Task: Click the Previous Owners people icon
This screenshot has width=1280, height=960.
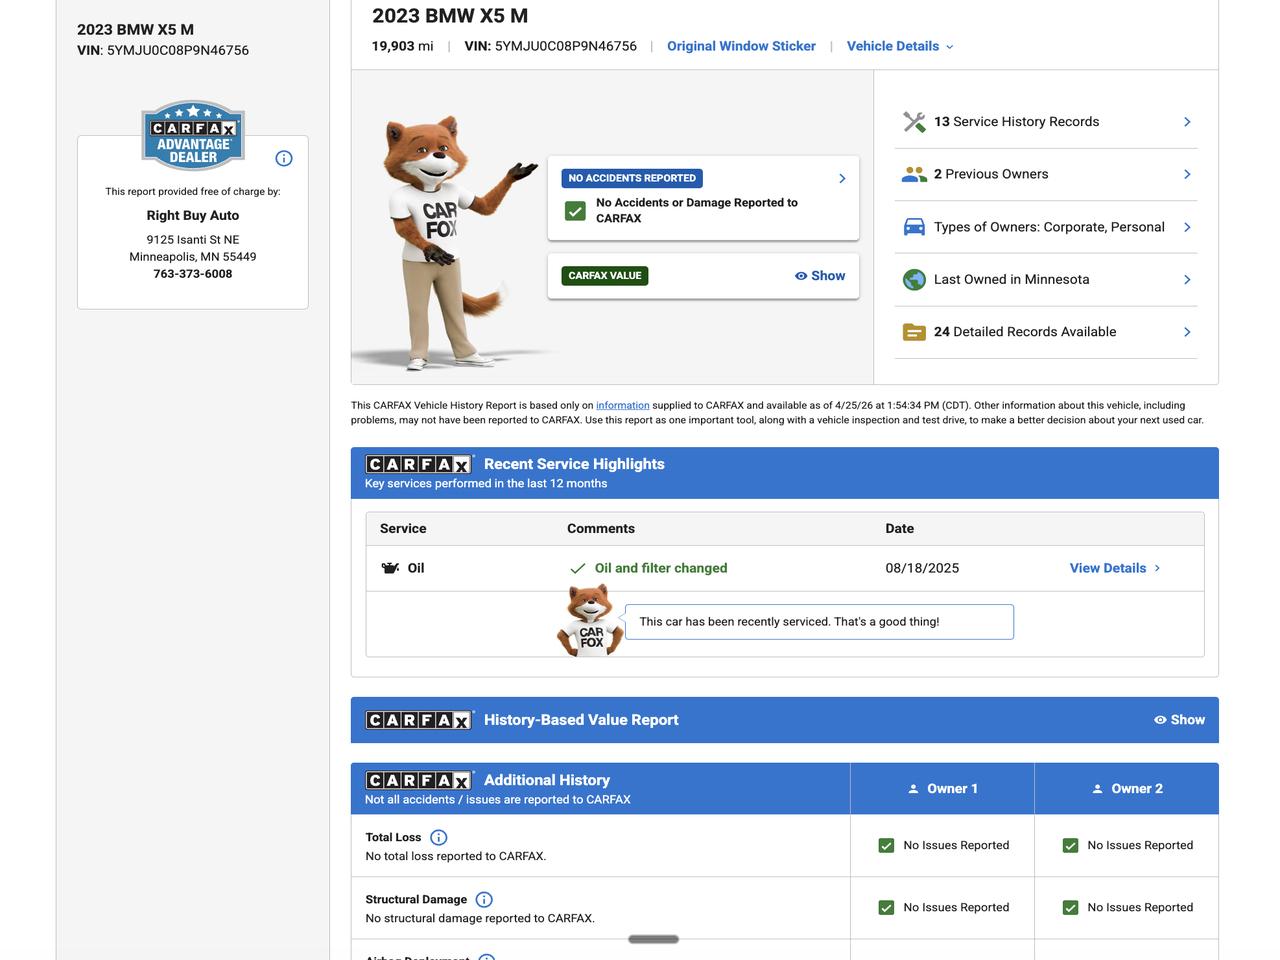Action: (914, 174)
